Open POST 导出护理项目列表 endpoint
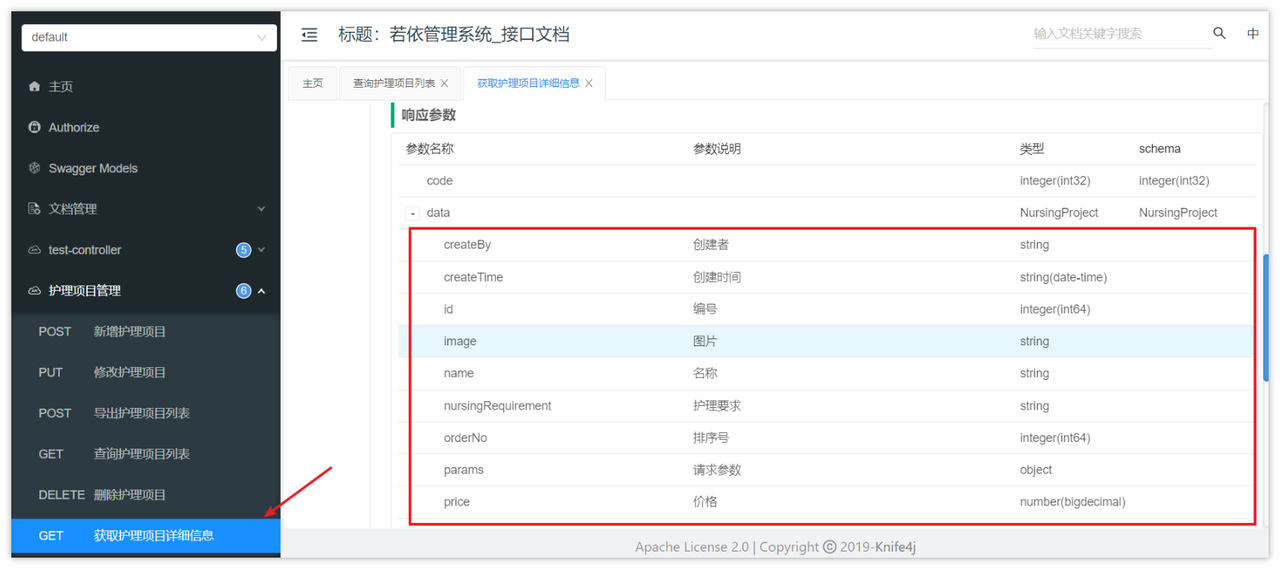Screen dimensions: 1280x569 [146, 413]
